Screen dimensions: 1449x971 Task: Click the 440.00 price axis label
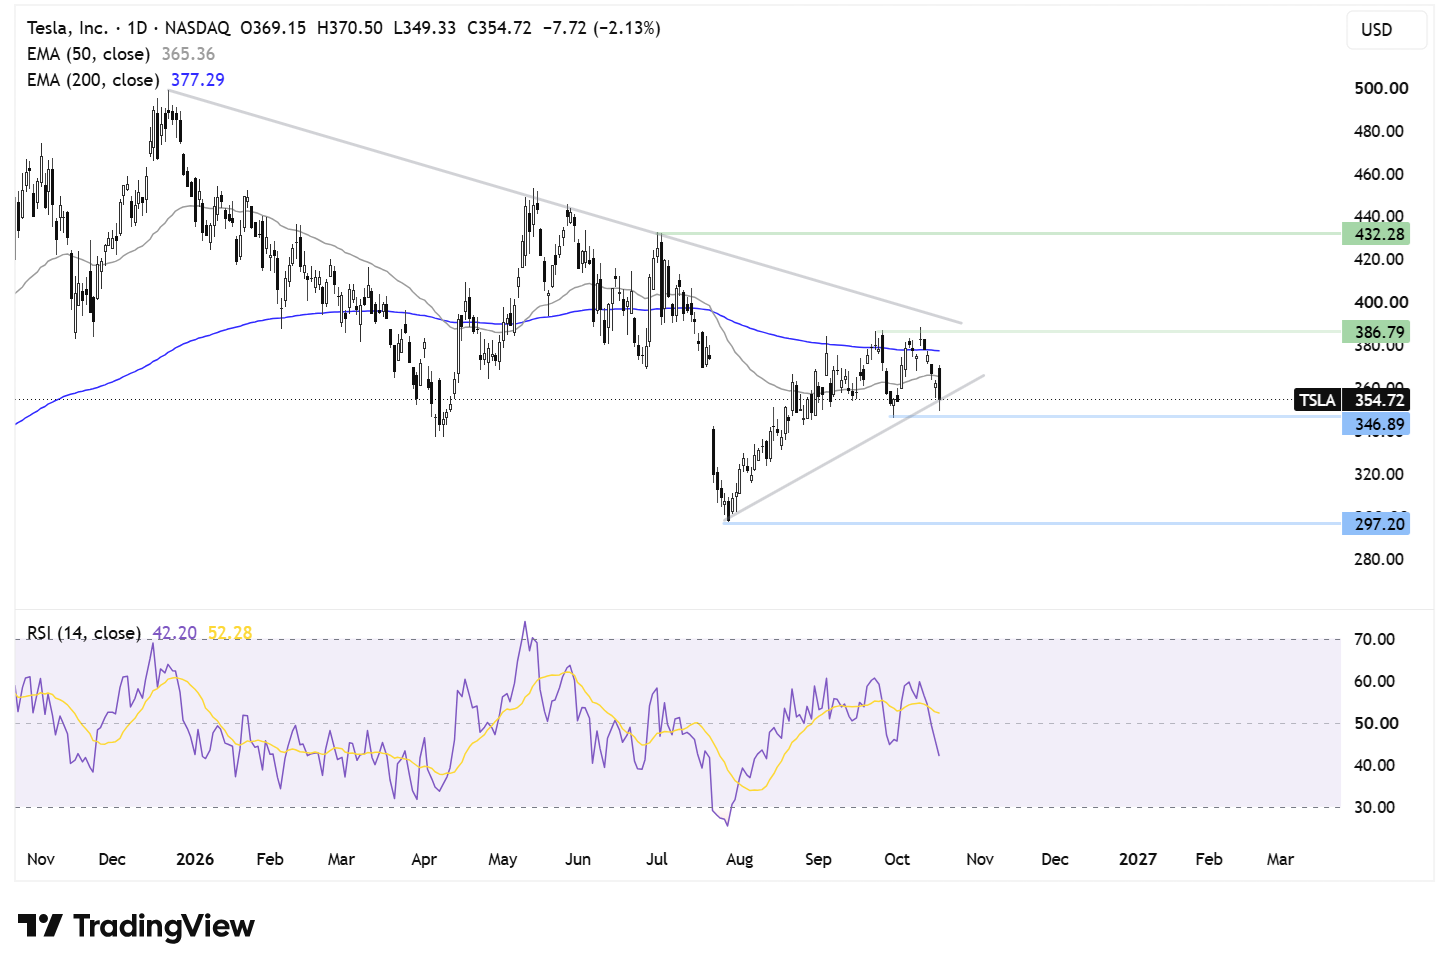pos(1379,216)
